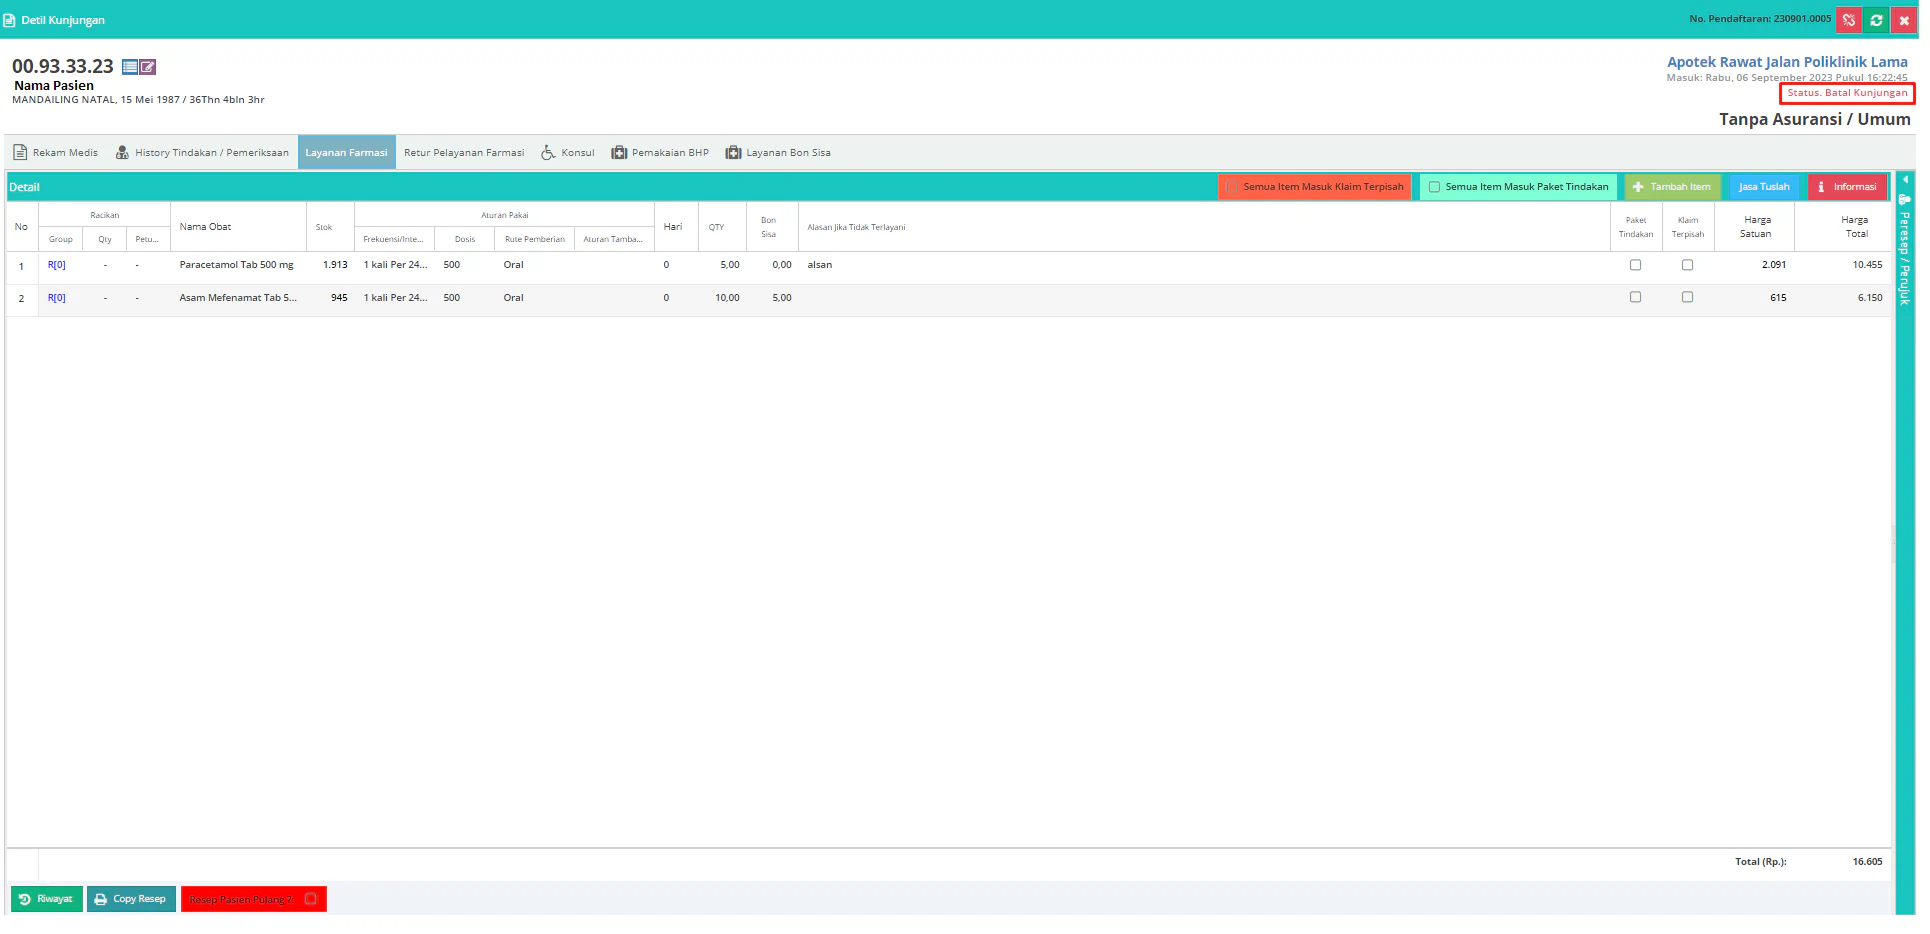Select Paracetamol Tab 500 mg drug name

(x=236, y=265)
